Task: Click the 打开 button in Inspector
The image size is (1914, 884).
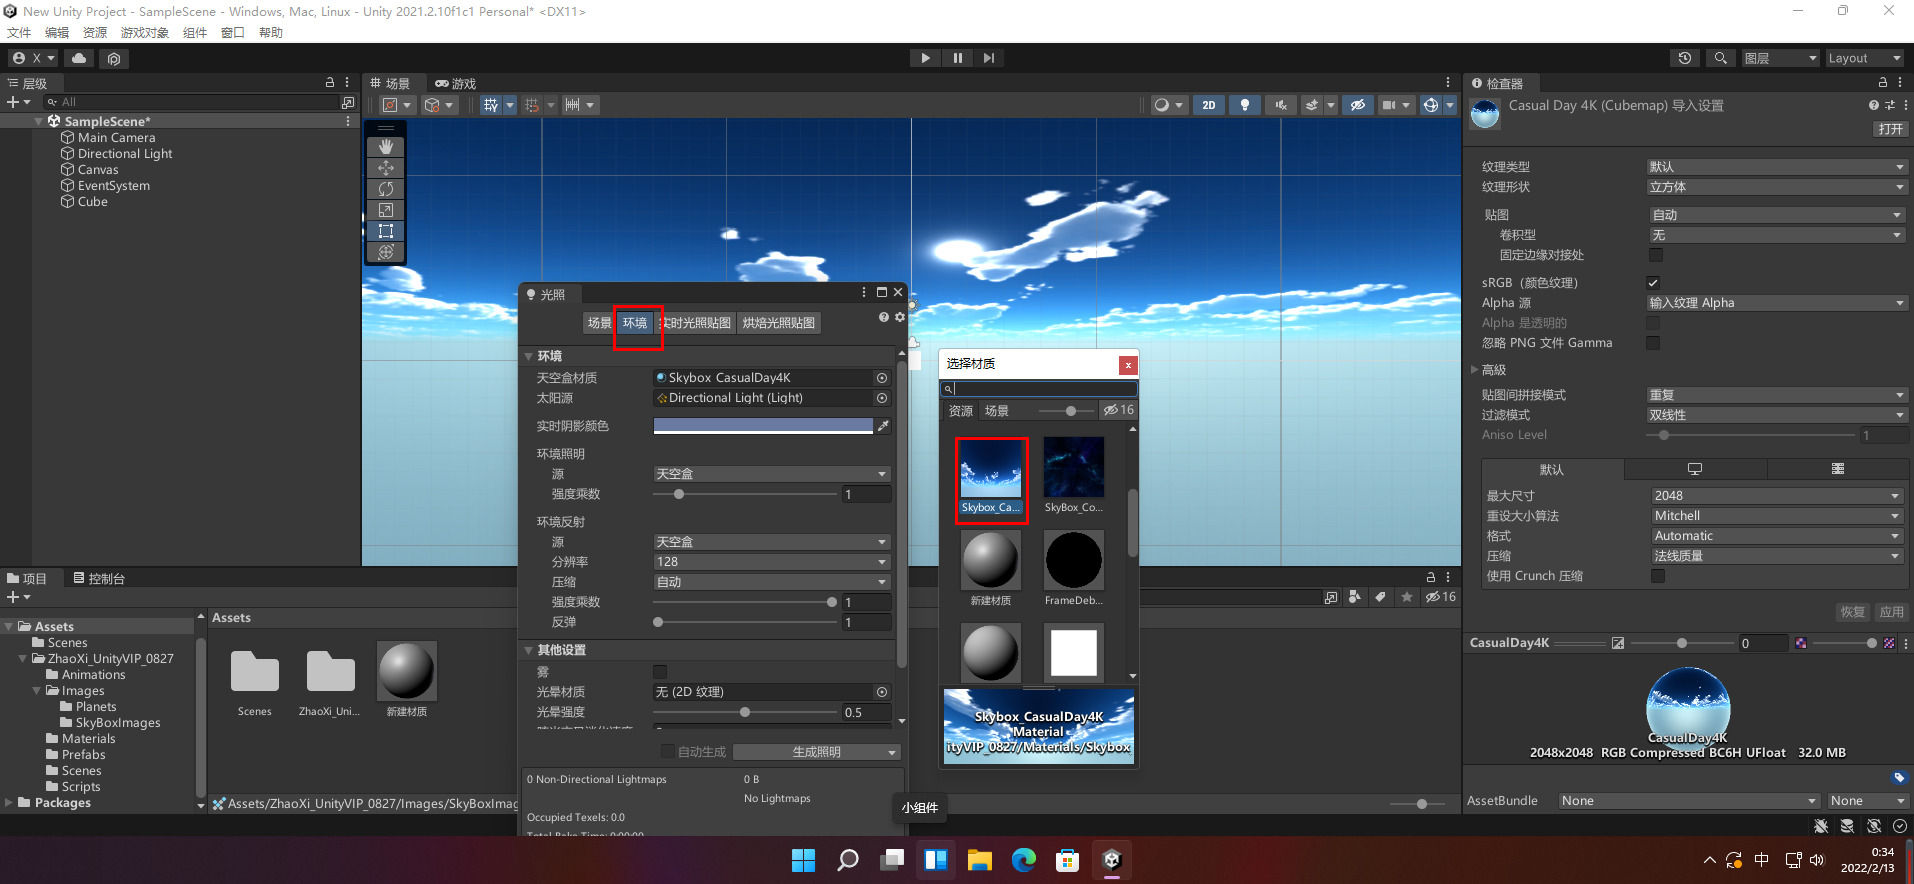Action: tap(1890, 129)
